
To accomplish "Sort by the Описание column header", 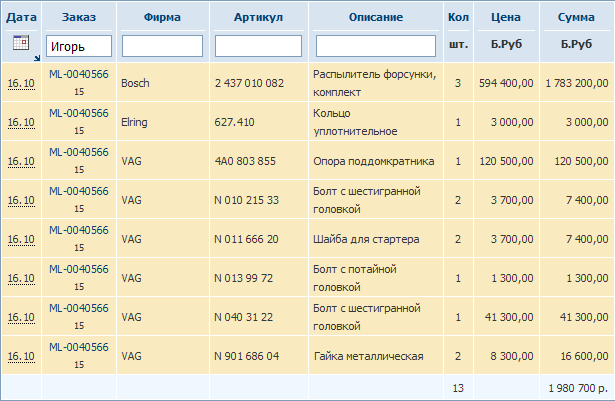I will [376, 18].
